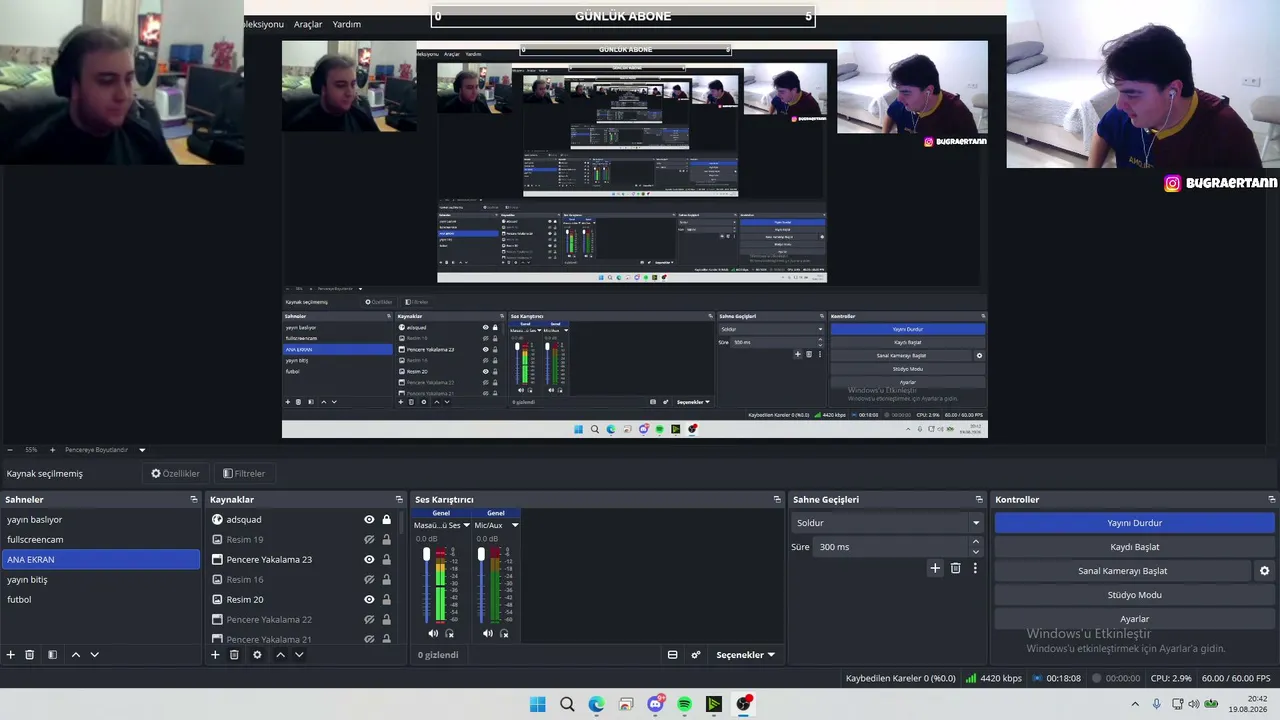Open the Windows Start menu

(x=538, y=704)
